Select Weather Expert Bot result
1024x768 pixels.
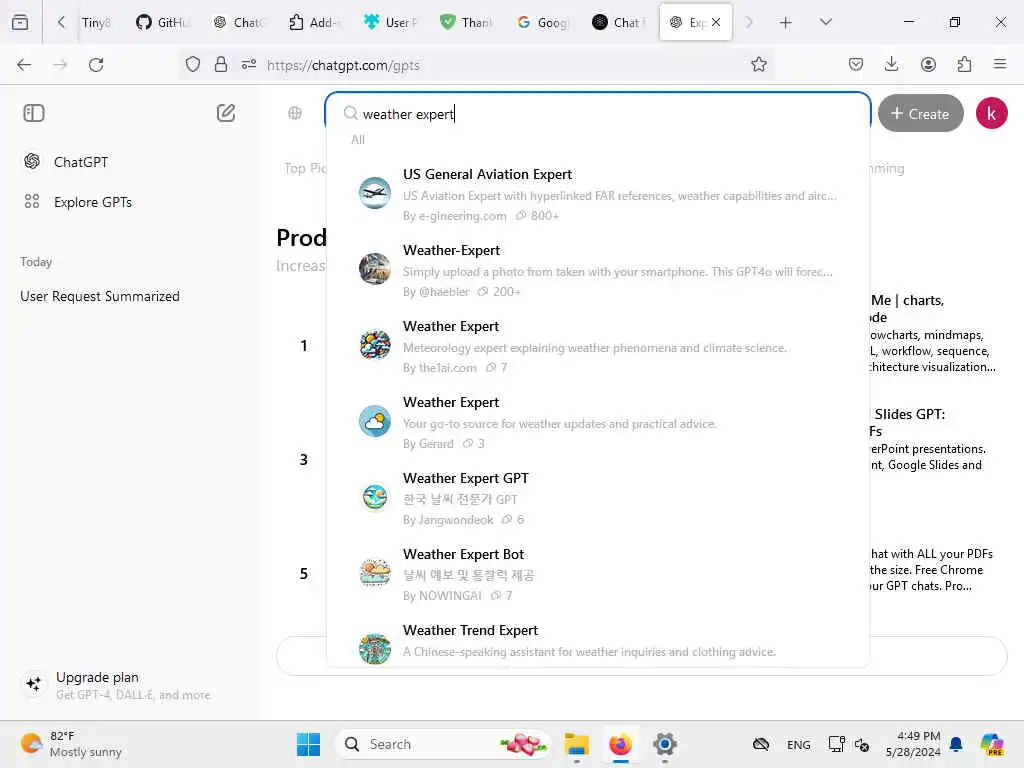598,574
